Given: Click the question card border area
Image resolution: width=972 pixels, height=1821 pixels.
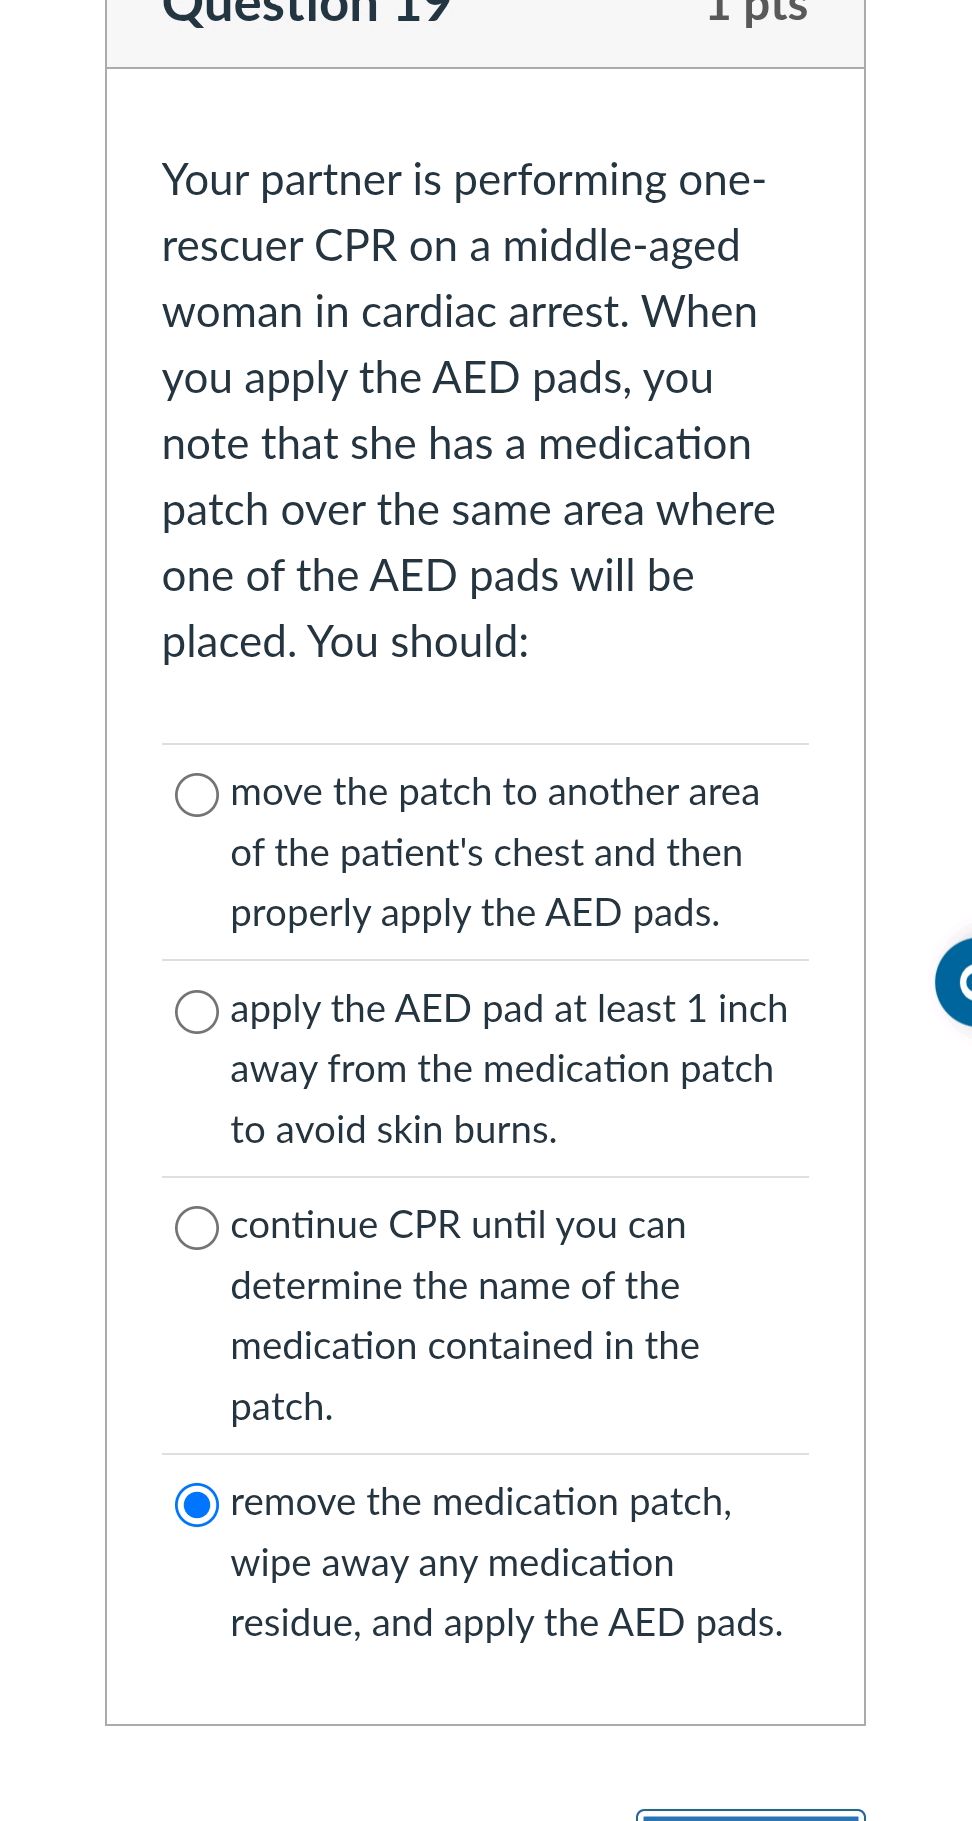Looking at the screenshot, I should pos(107,900).
